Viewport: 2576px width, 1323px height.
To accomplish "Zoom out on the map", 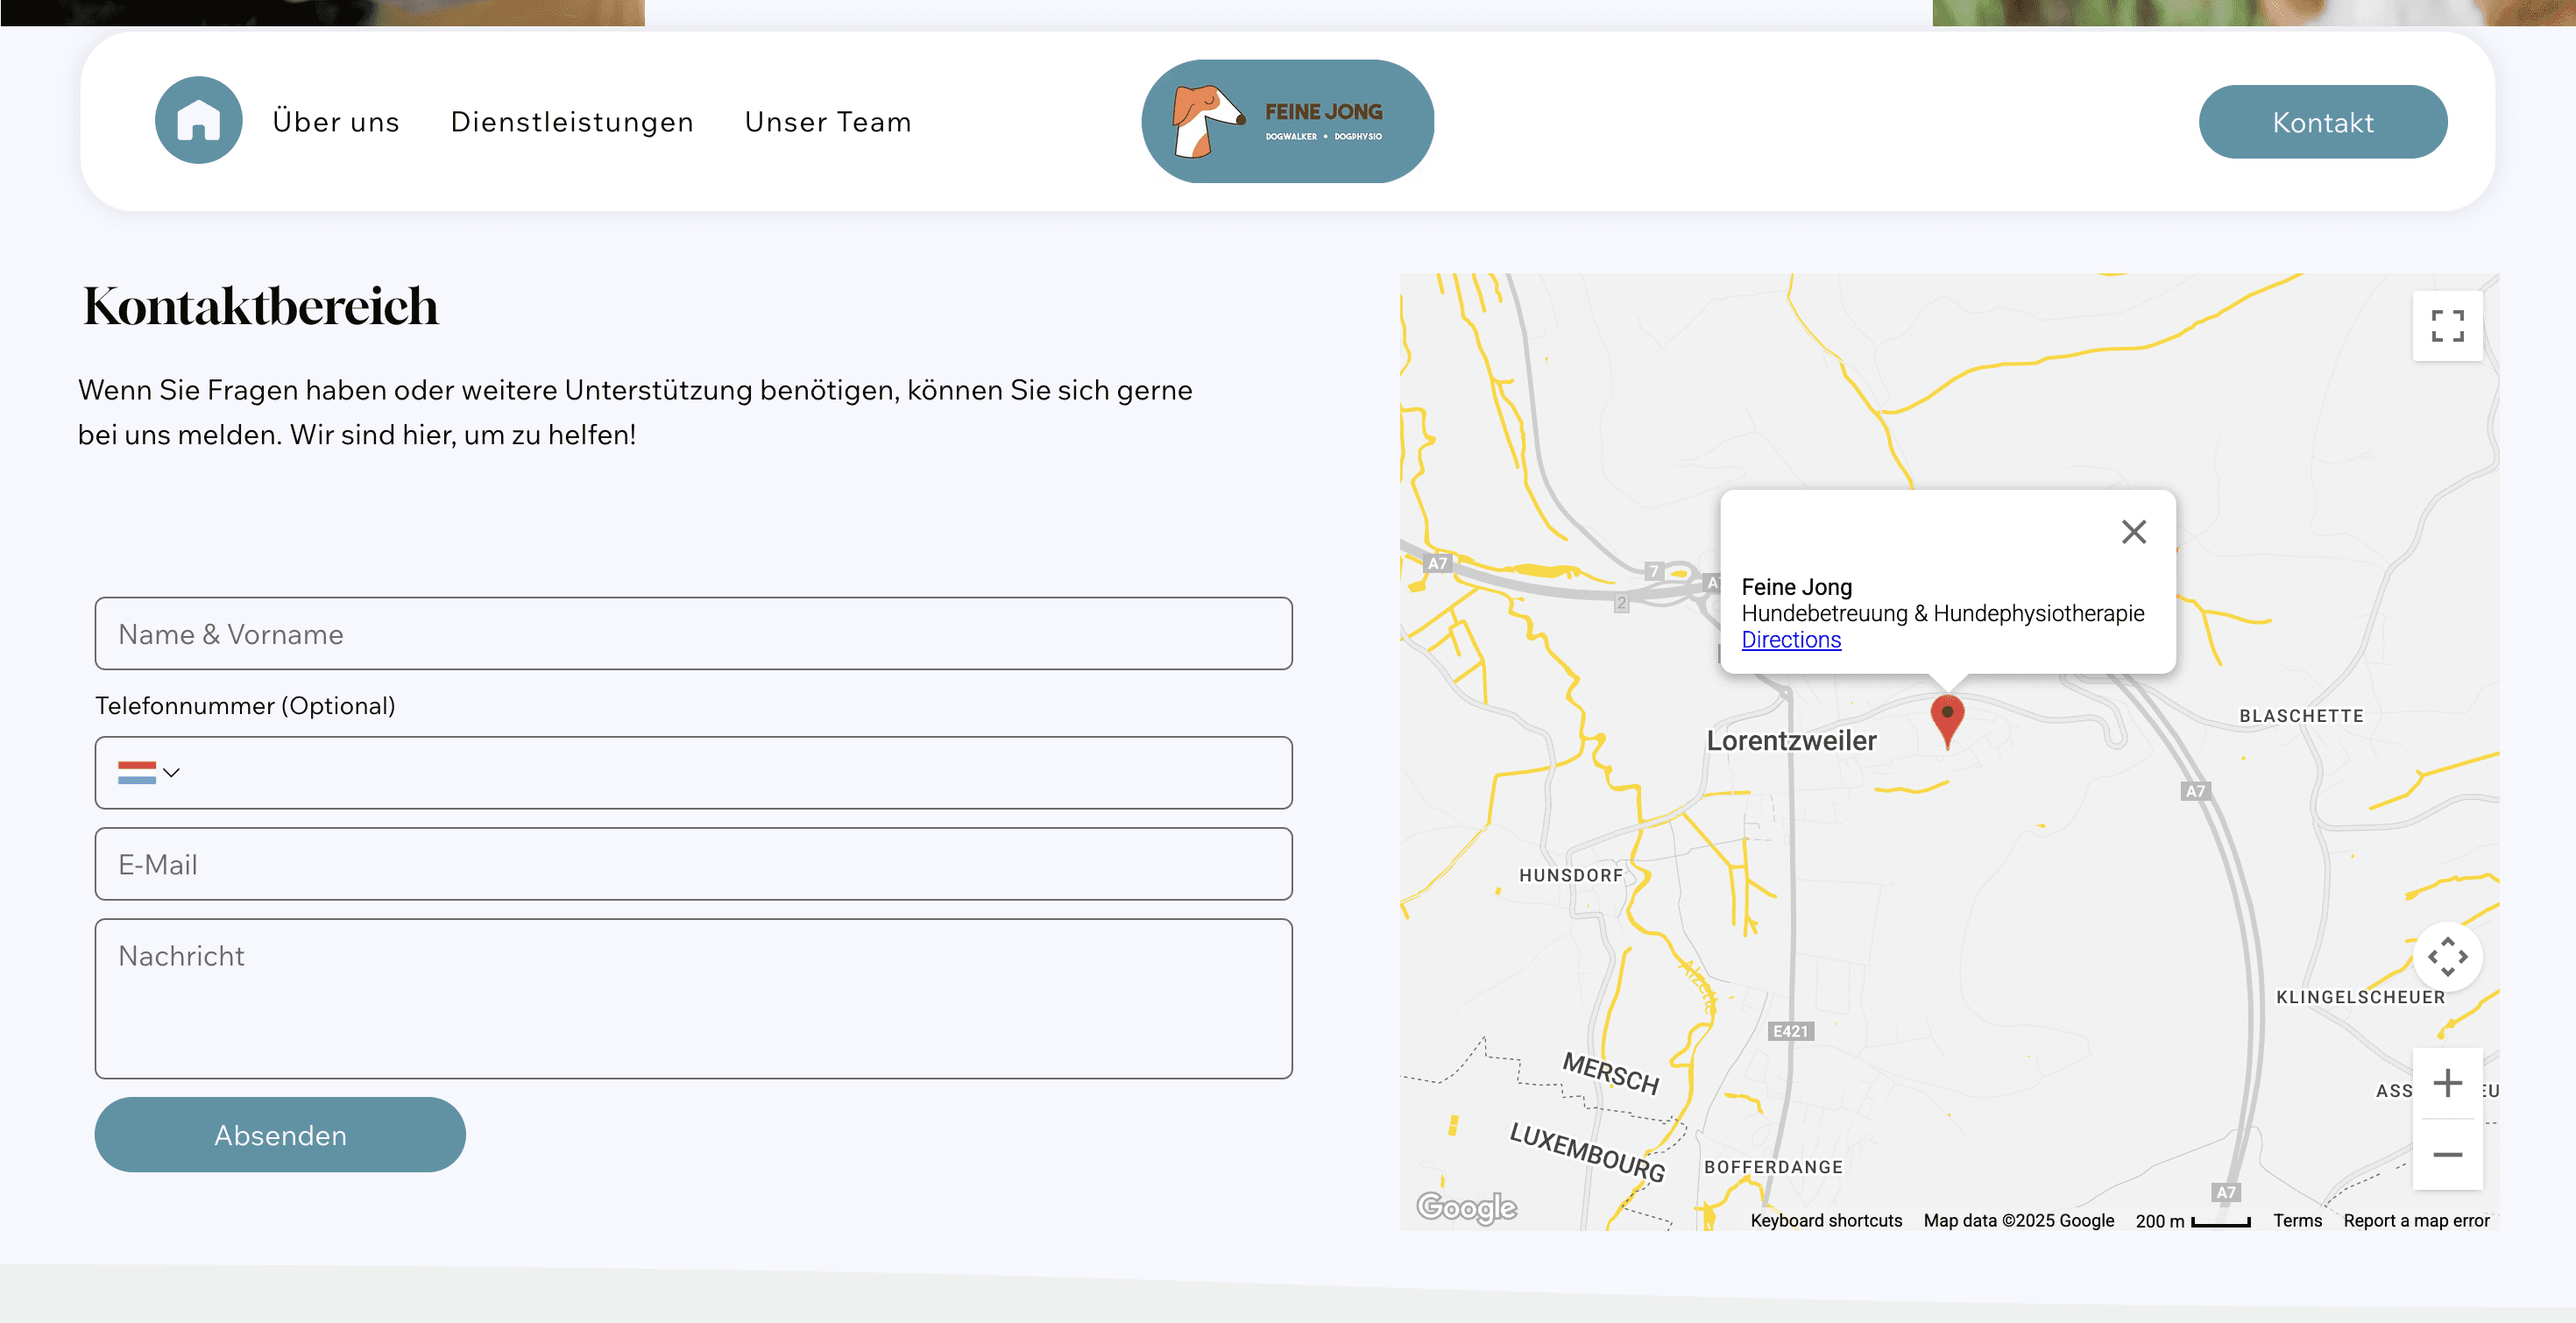I will (x=2446, y=1155).
